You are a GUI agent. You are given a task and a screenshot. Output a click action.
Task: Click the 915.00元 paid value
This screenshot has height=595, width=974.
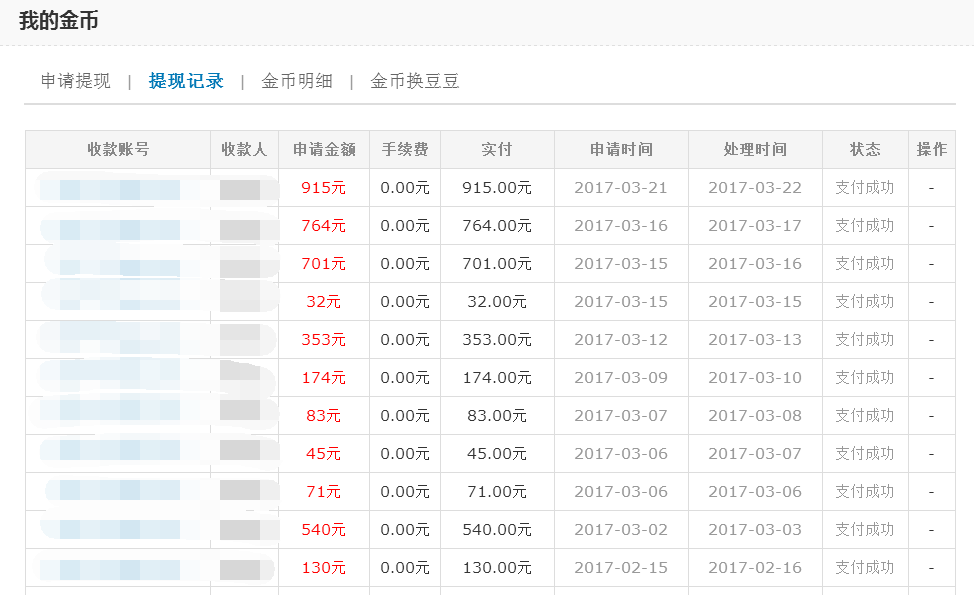point(497,188)
